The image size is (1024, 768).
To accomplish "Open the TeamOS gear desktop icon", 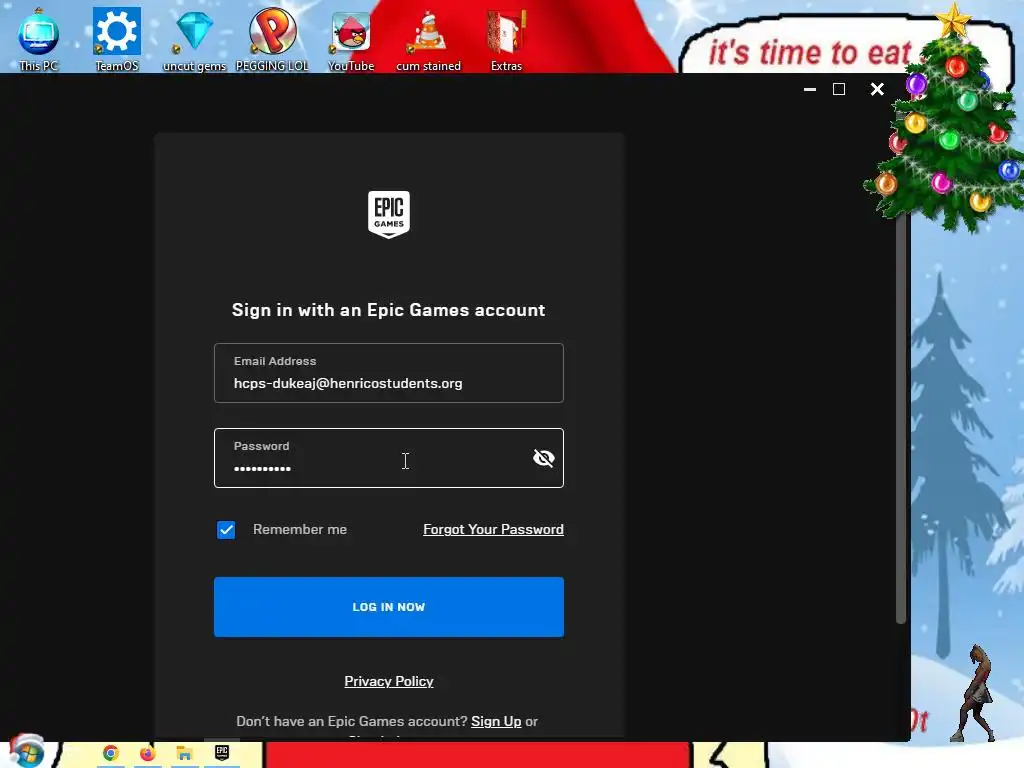I will pos(117,38).
